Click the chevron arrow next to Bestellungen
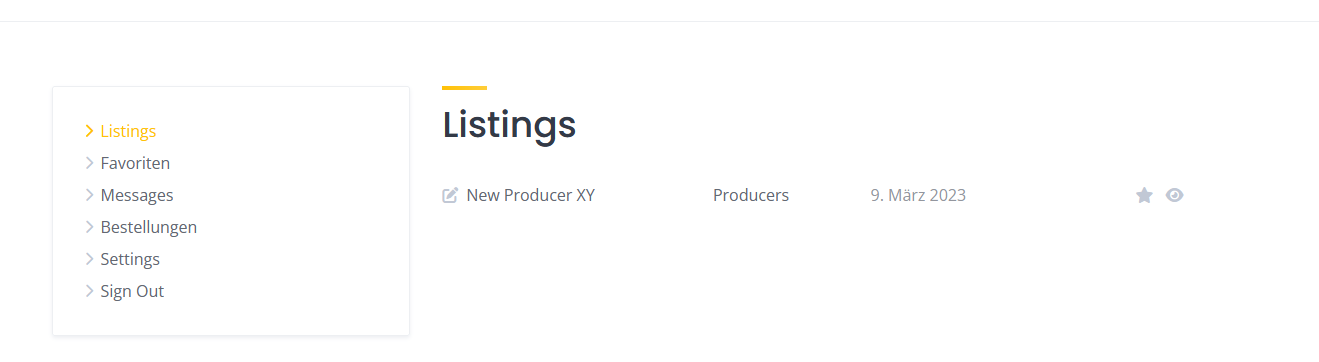1319x362 pixels. point(89,227)
